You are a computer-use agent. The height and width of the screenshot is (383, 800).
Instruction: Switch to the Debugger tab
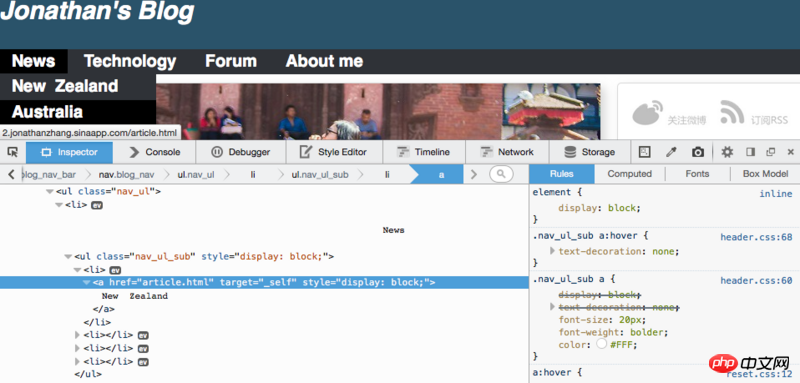241,152
